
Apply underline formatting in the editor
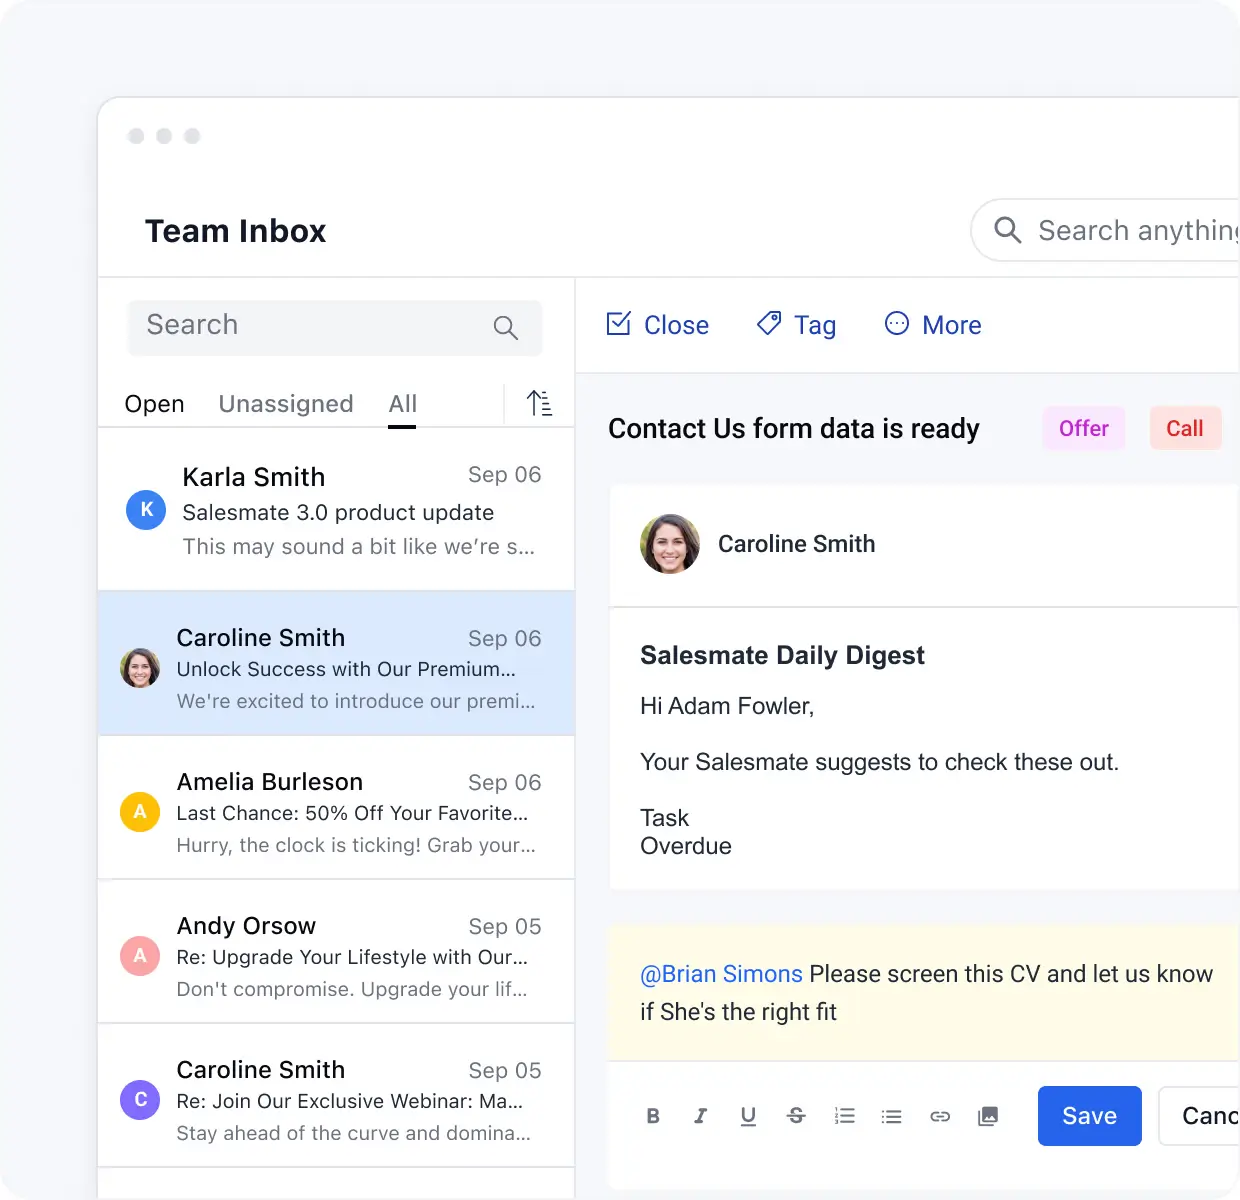coord(748,1116)
